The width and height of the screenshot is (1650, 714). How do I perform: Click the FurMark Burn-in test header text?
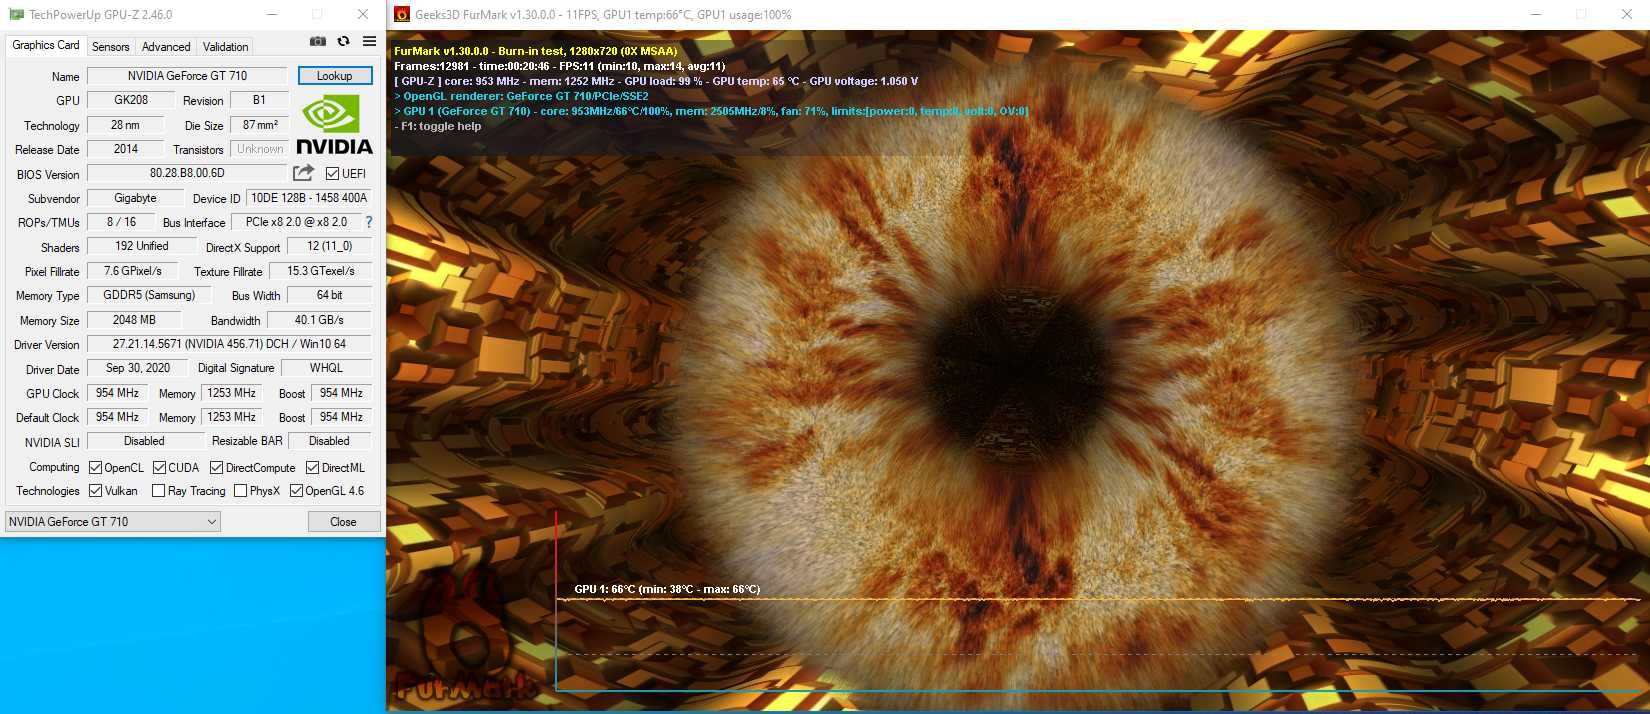click(535, 51)
